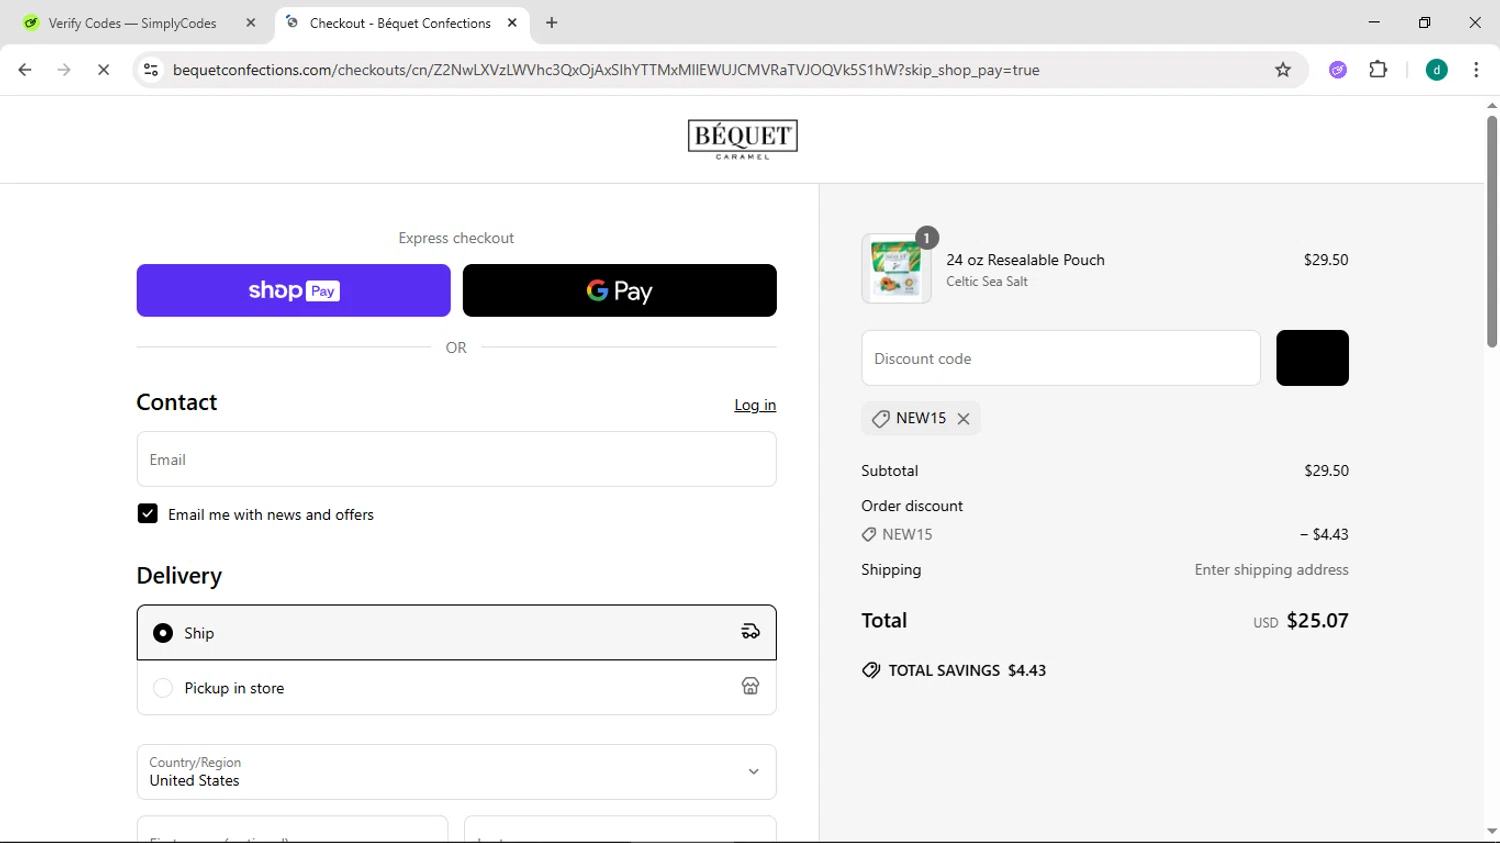The height and width of the screenshot is (843, 1500).
Task: Click 'Enter shipping address' text
Action: [1272, 570]
